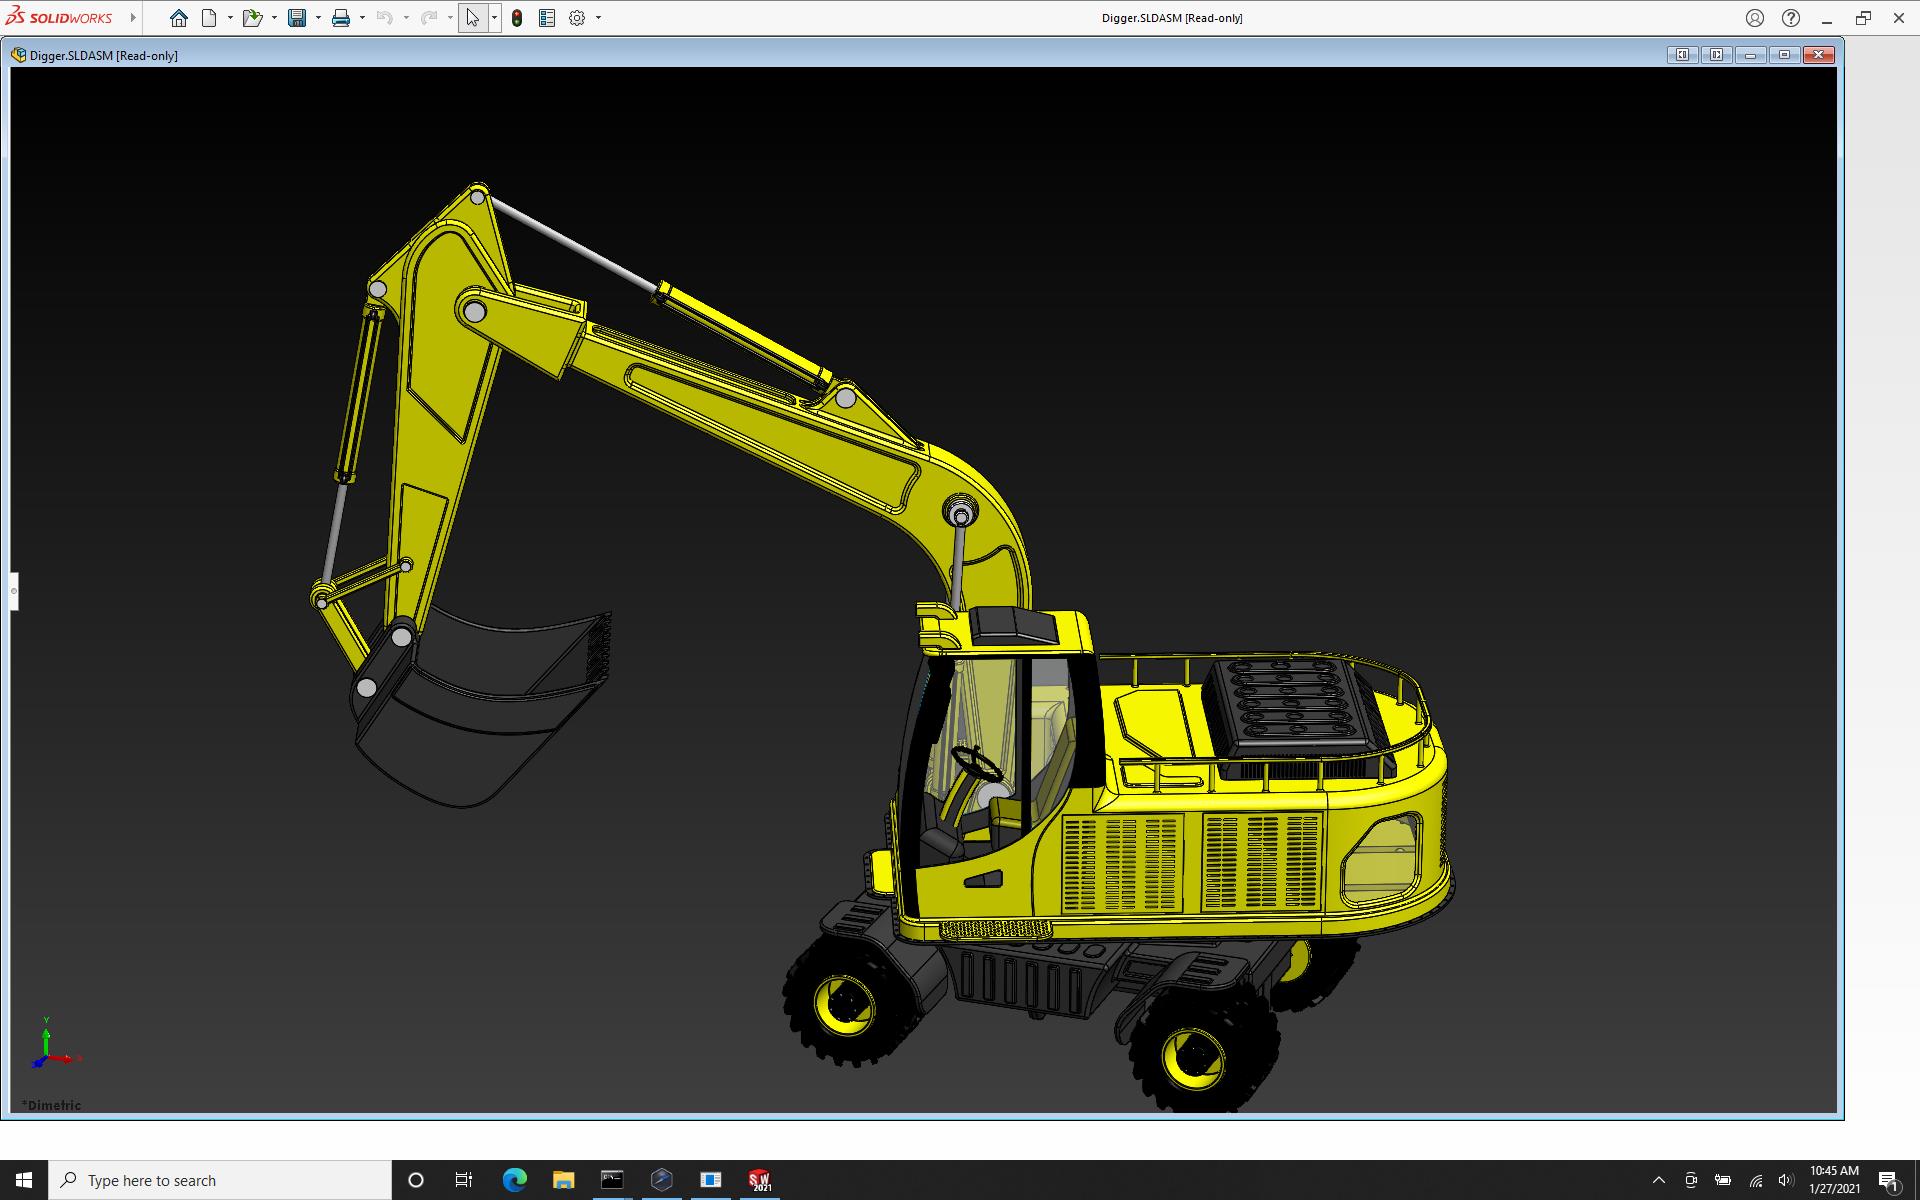
Task: Open the Save options dropdown arrow
Action: point(318,18)
